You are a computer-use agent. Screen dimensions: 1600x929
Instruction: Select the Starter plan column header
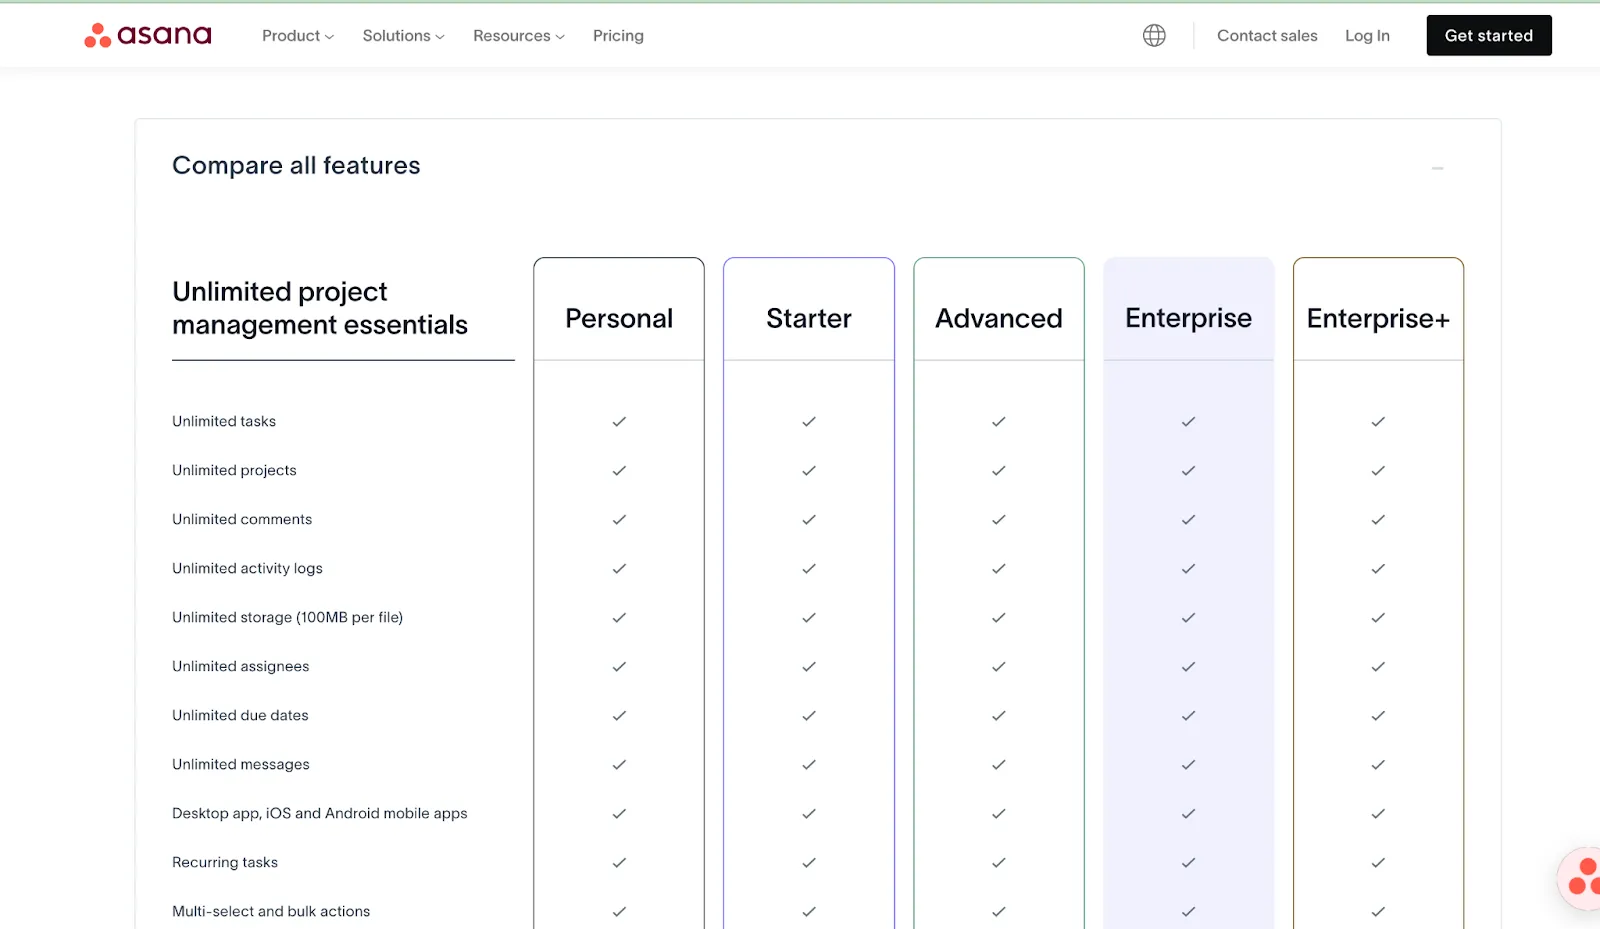pyautogui.click(x=808, y=318)
